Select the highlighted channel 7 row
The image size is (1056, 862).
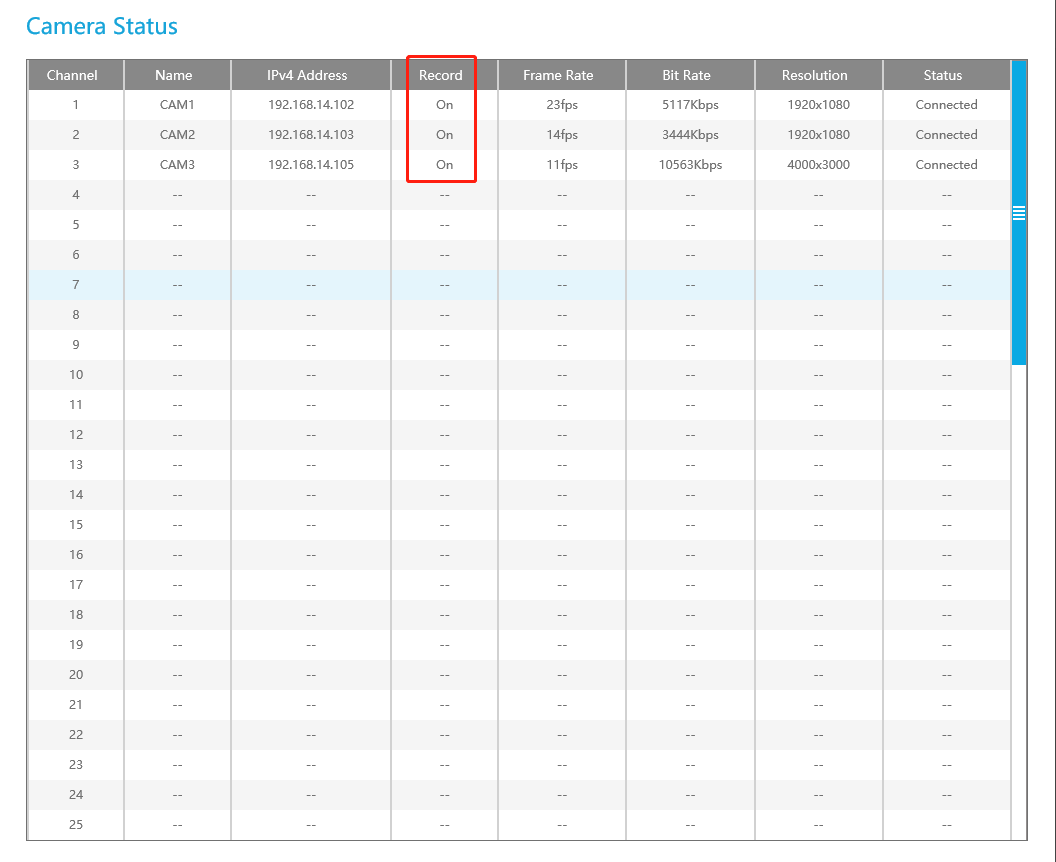(x=519, y=285)
